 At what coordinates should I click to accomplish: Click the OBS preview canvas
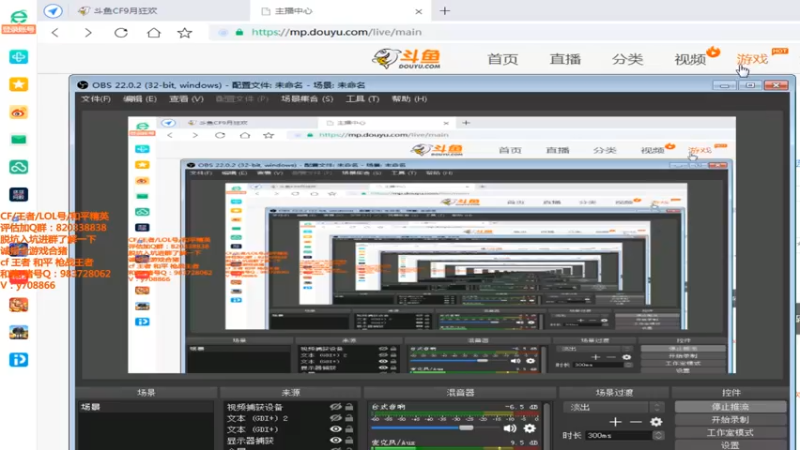[432, 245]
